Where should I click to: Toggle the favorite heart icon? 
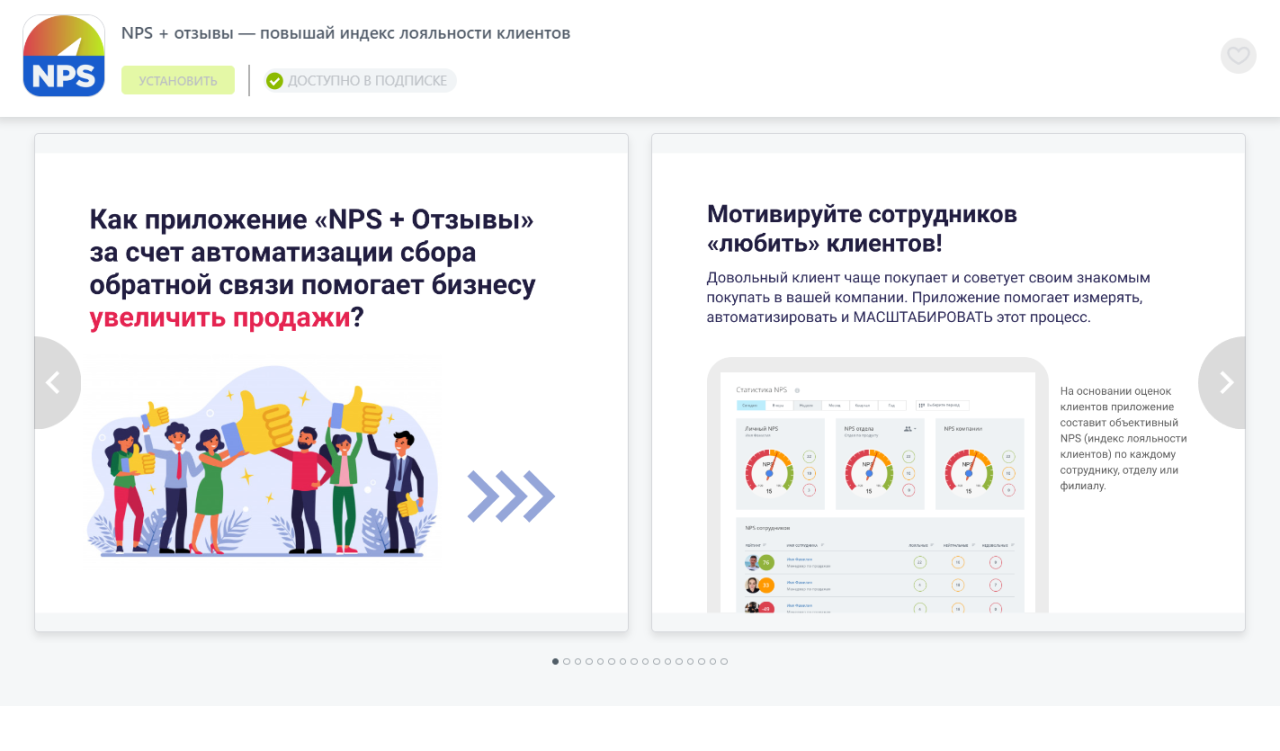tap(1238, 55)
